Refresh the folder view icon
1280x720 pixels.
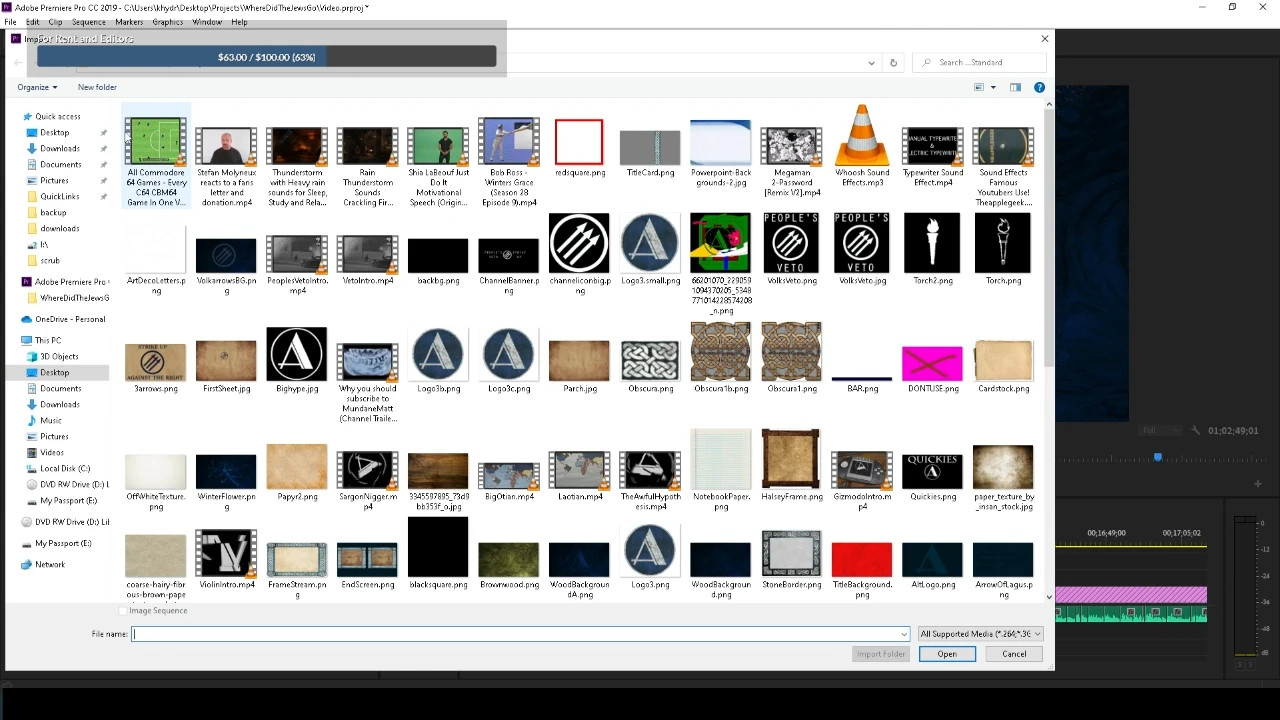893,62
